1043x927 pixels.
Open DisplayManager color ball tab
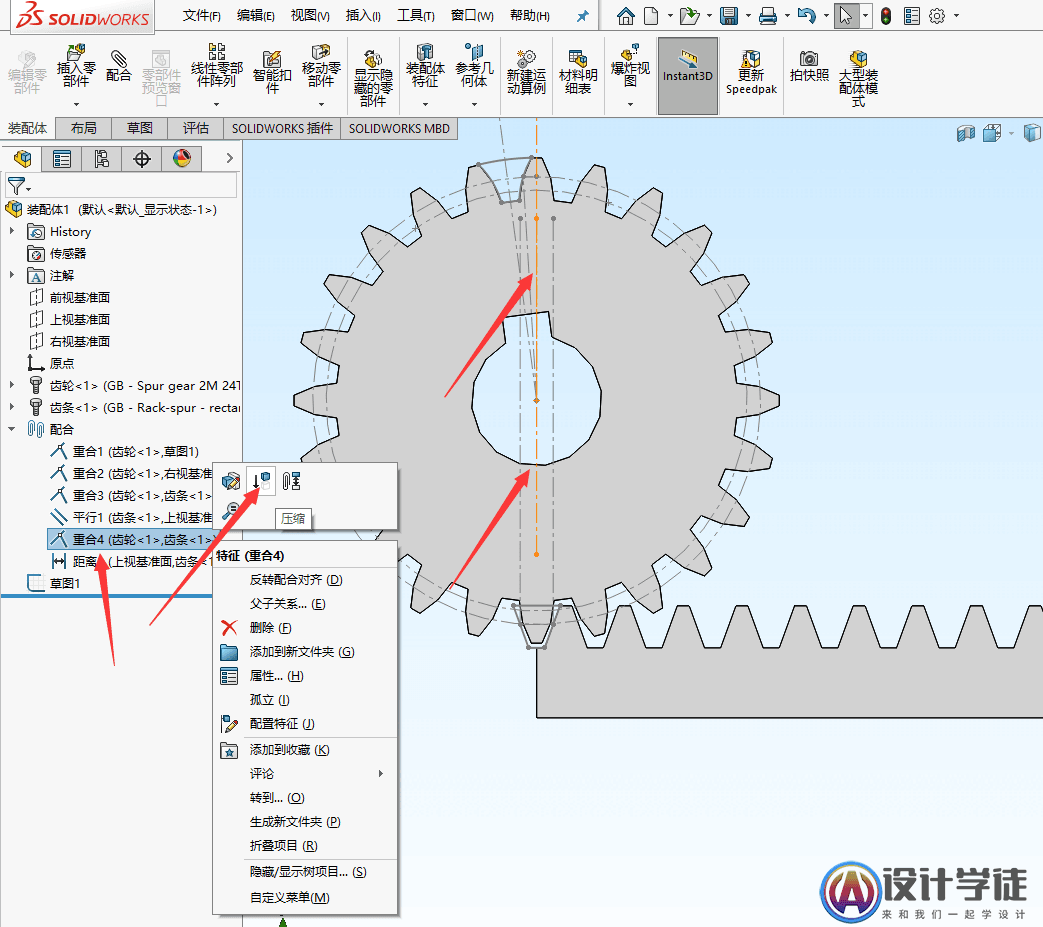[x=182, y=159]
